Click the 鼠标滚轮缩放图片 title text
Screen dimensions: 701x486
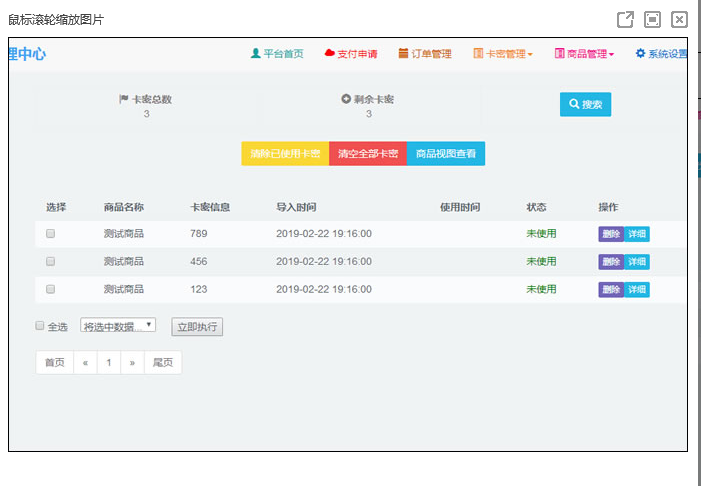(x=56, y=20)
